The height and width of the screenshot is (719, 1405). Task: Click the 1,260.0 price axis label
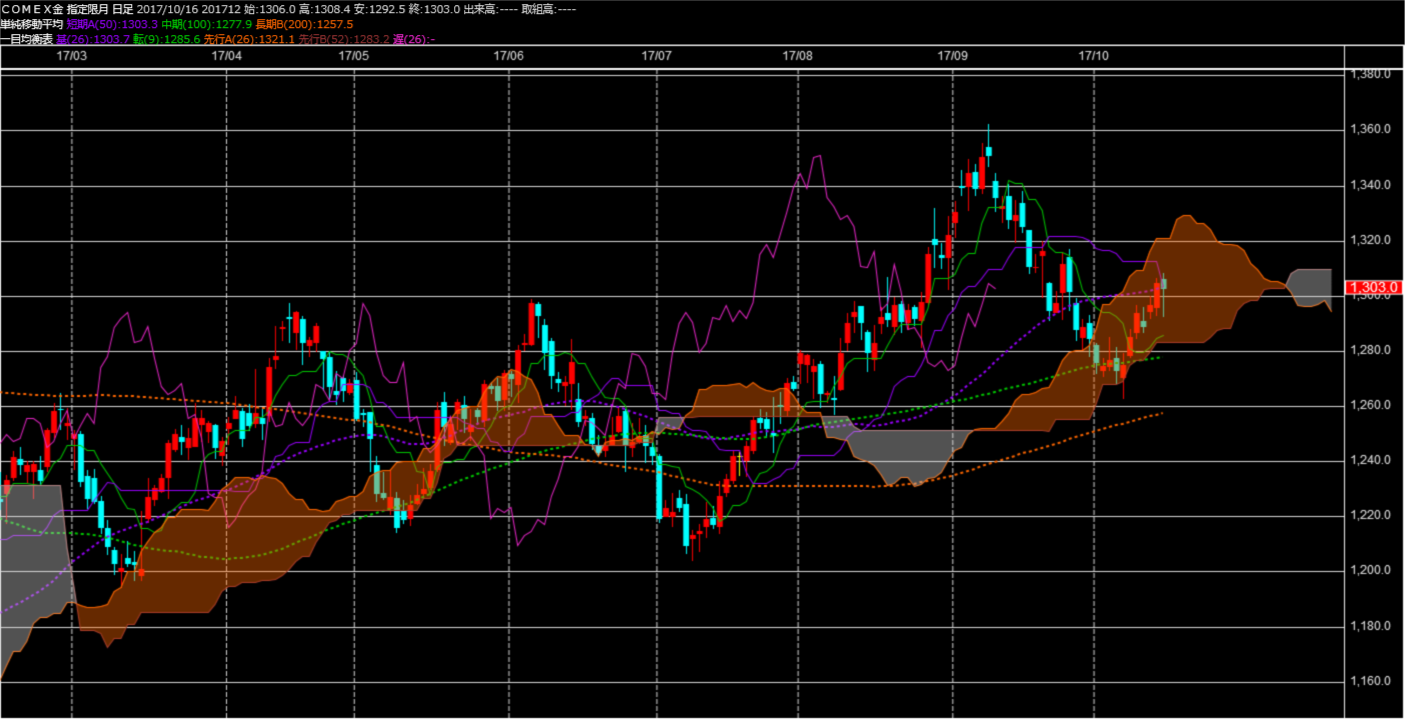[x=1371, y=405]
